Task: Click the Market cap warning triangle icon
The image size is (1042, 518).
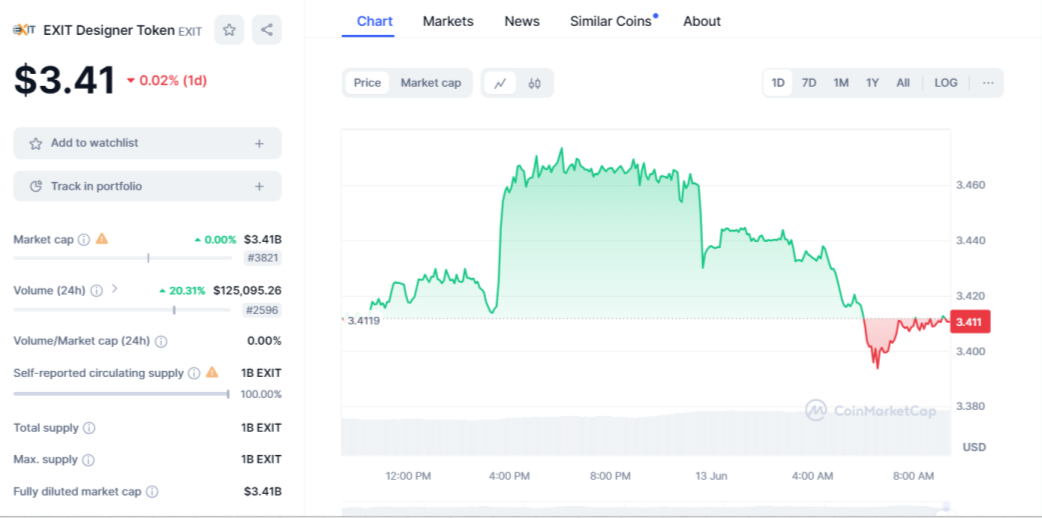Action: [x=102, y=239]
